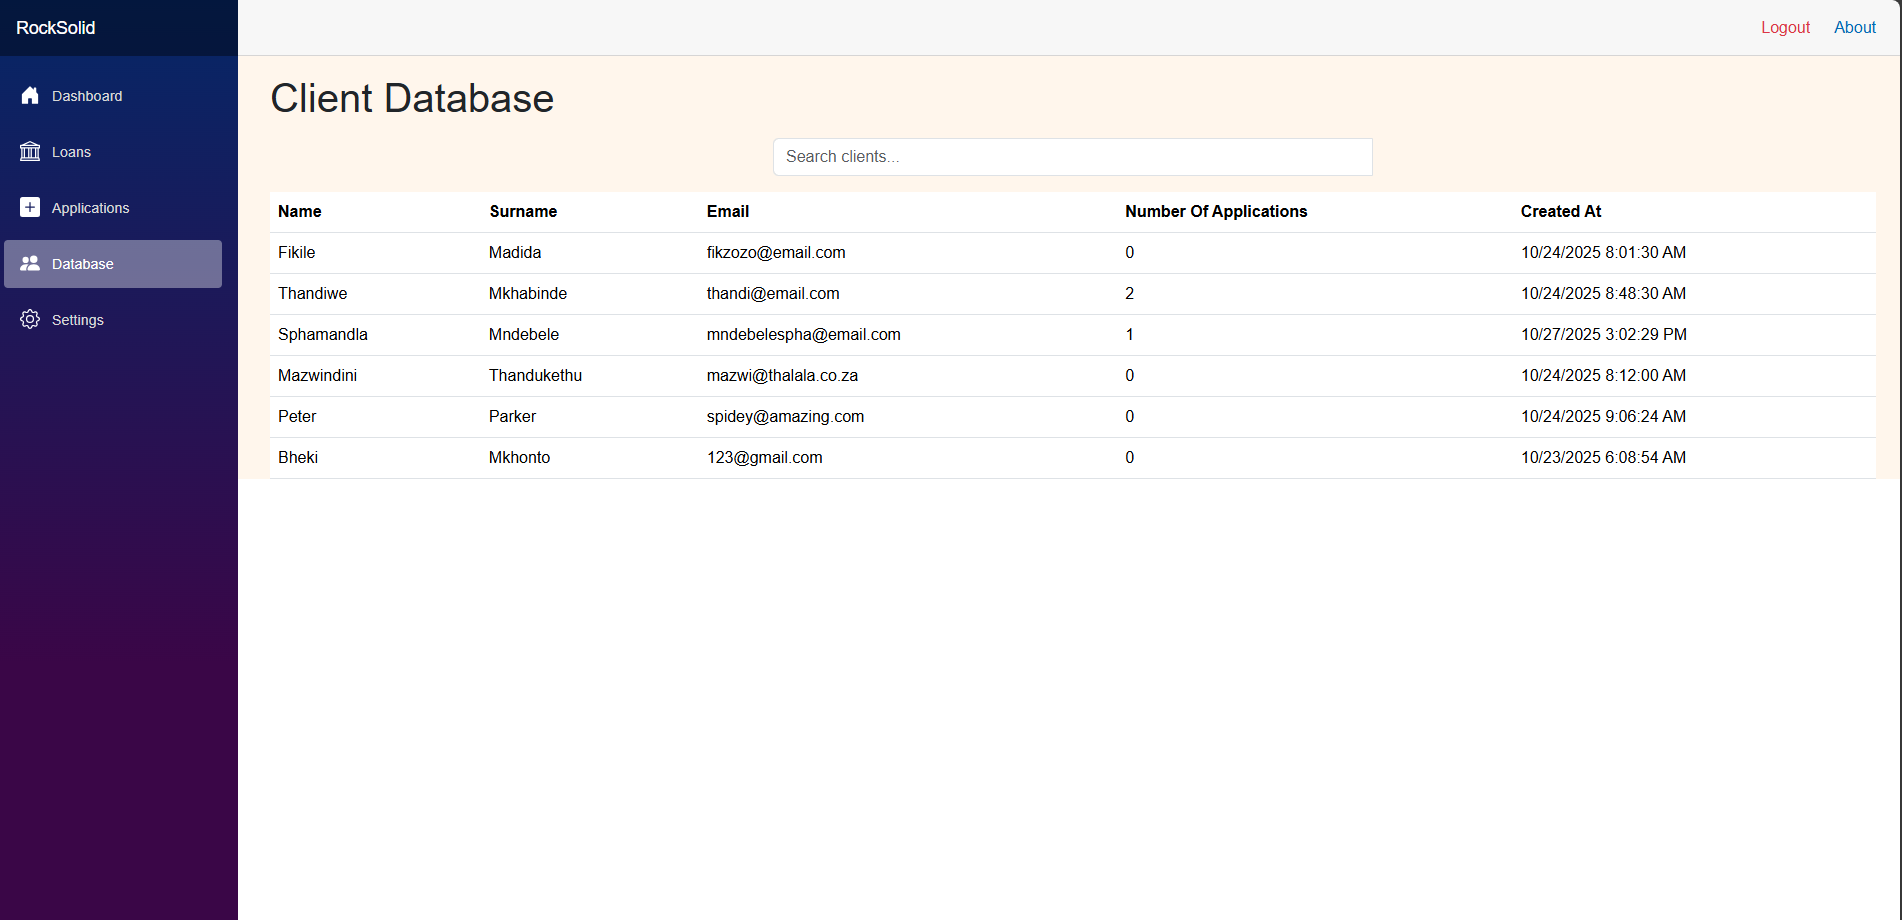
Task: Open Settings from the sidebar
Action: click(x=77, y=320)
